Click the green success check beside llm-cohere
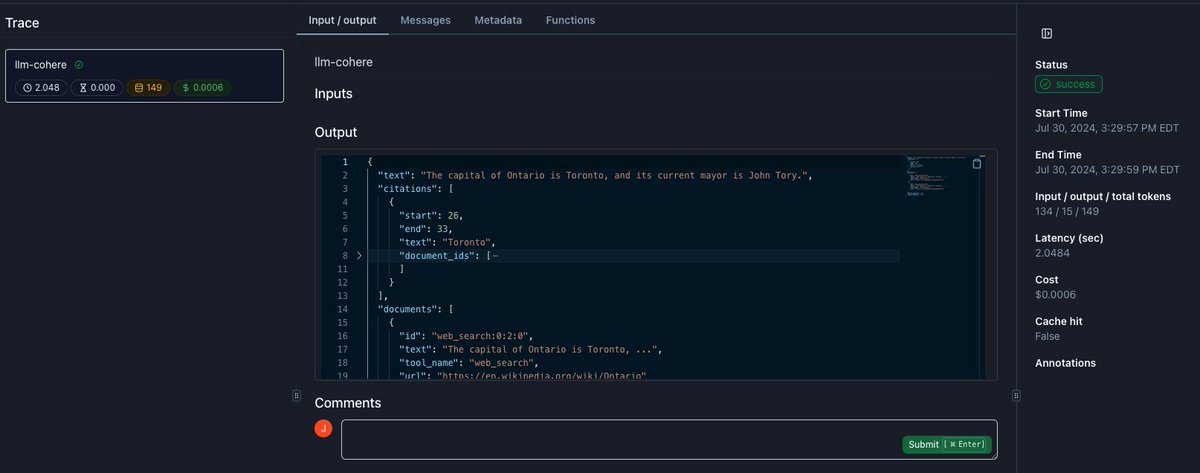 click(79, 65)
